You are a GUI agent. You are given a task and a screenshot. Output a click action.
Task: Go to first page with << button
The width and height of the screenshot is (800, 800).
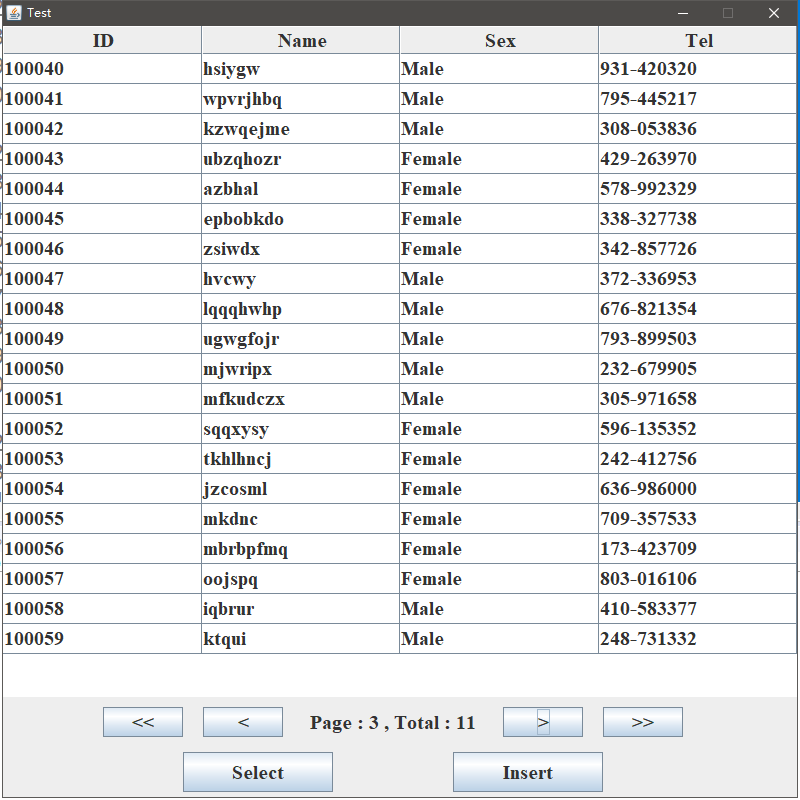143,722
